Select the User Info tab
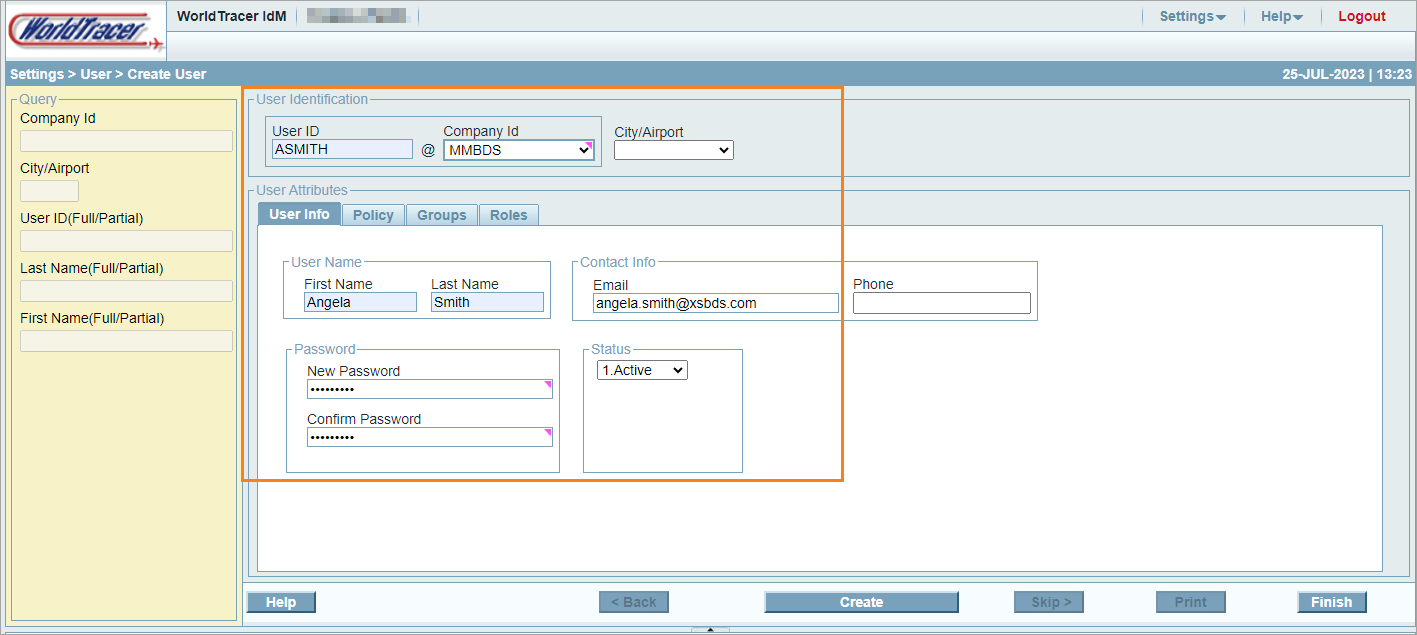 coord(299,215)
